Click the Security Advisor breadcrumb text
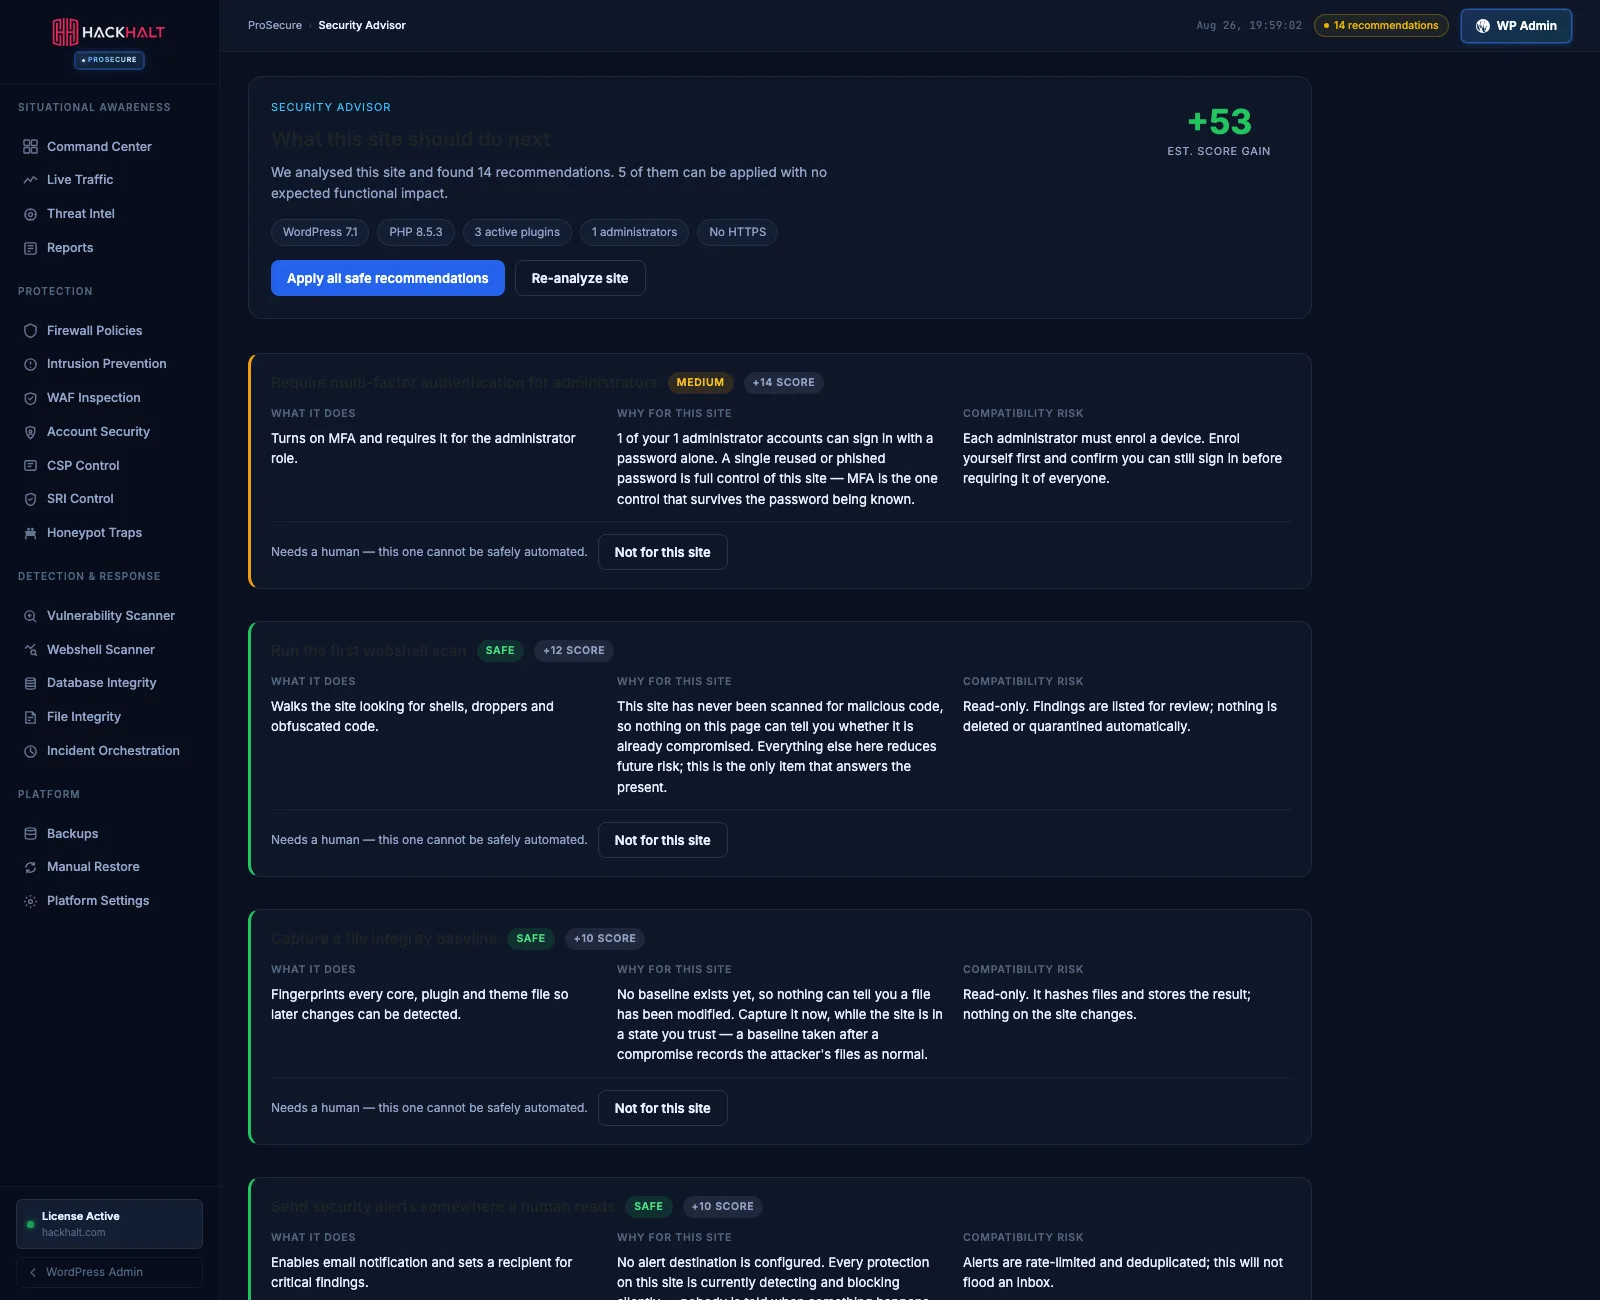This screenshot has height=1300, width=1600. [x=362, y=25]
